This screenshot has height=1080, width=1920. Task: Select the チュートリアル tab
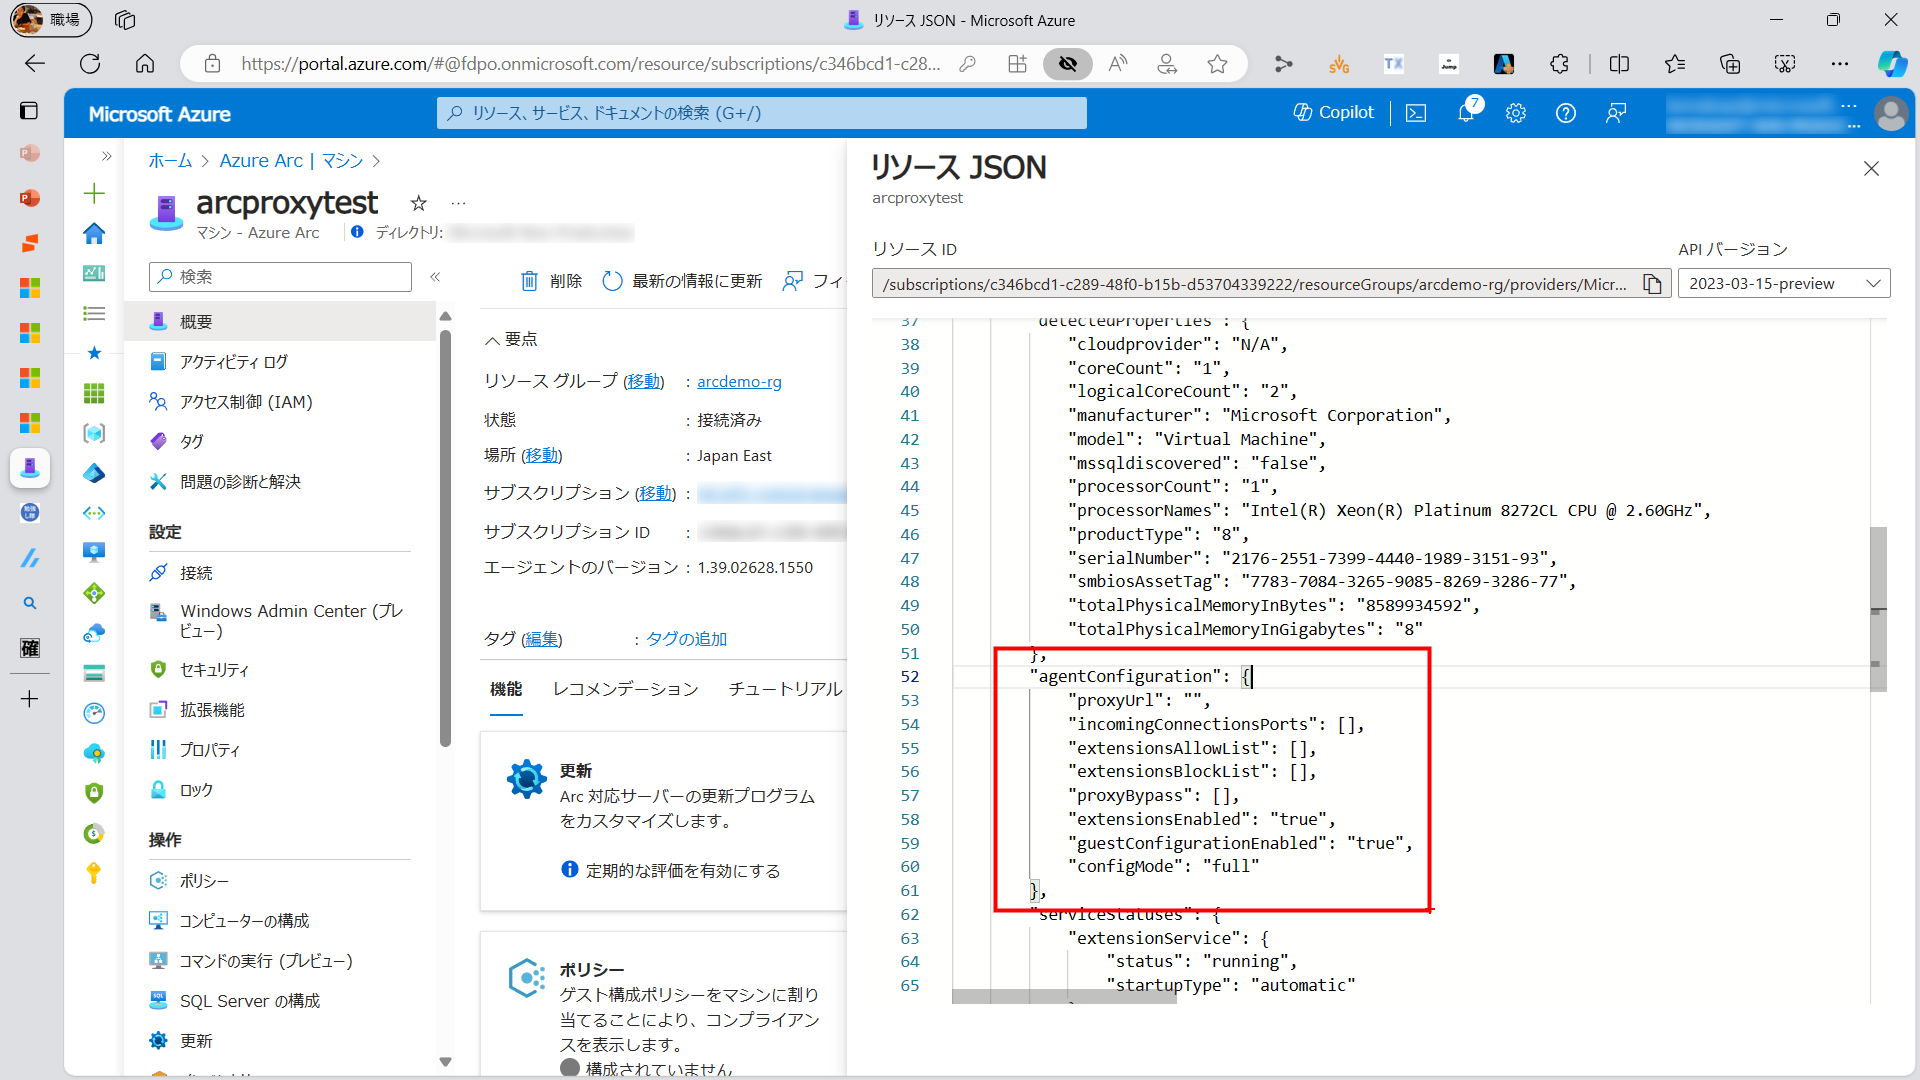(785, 689)
